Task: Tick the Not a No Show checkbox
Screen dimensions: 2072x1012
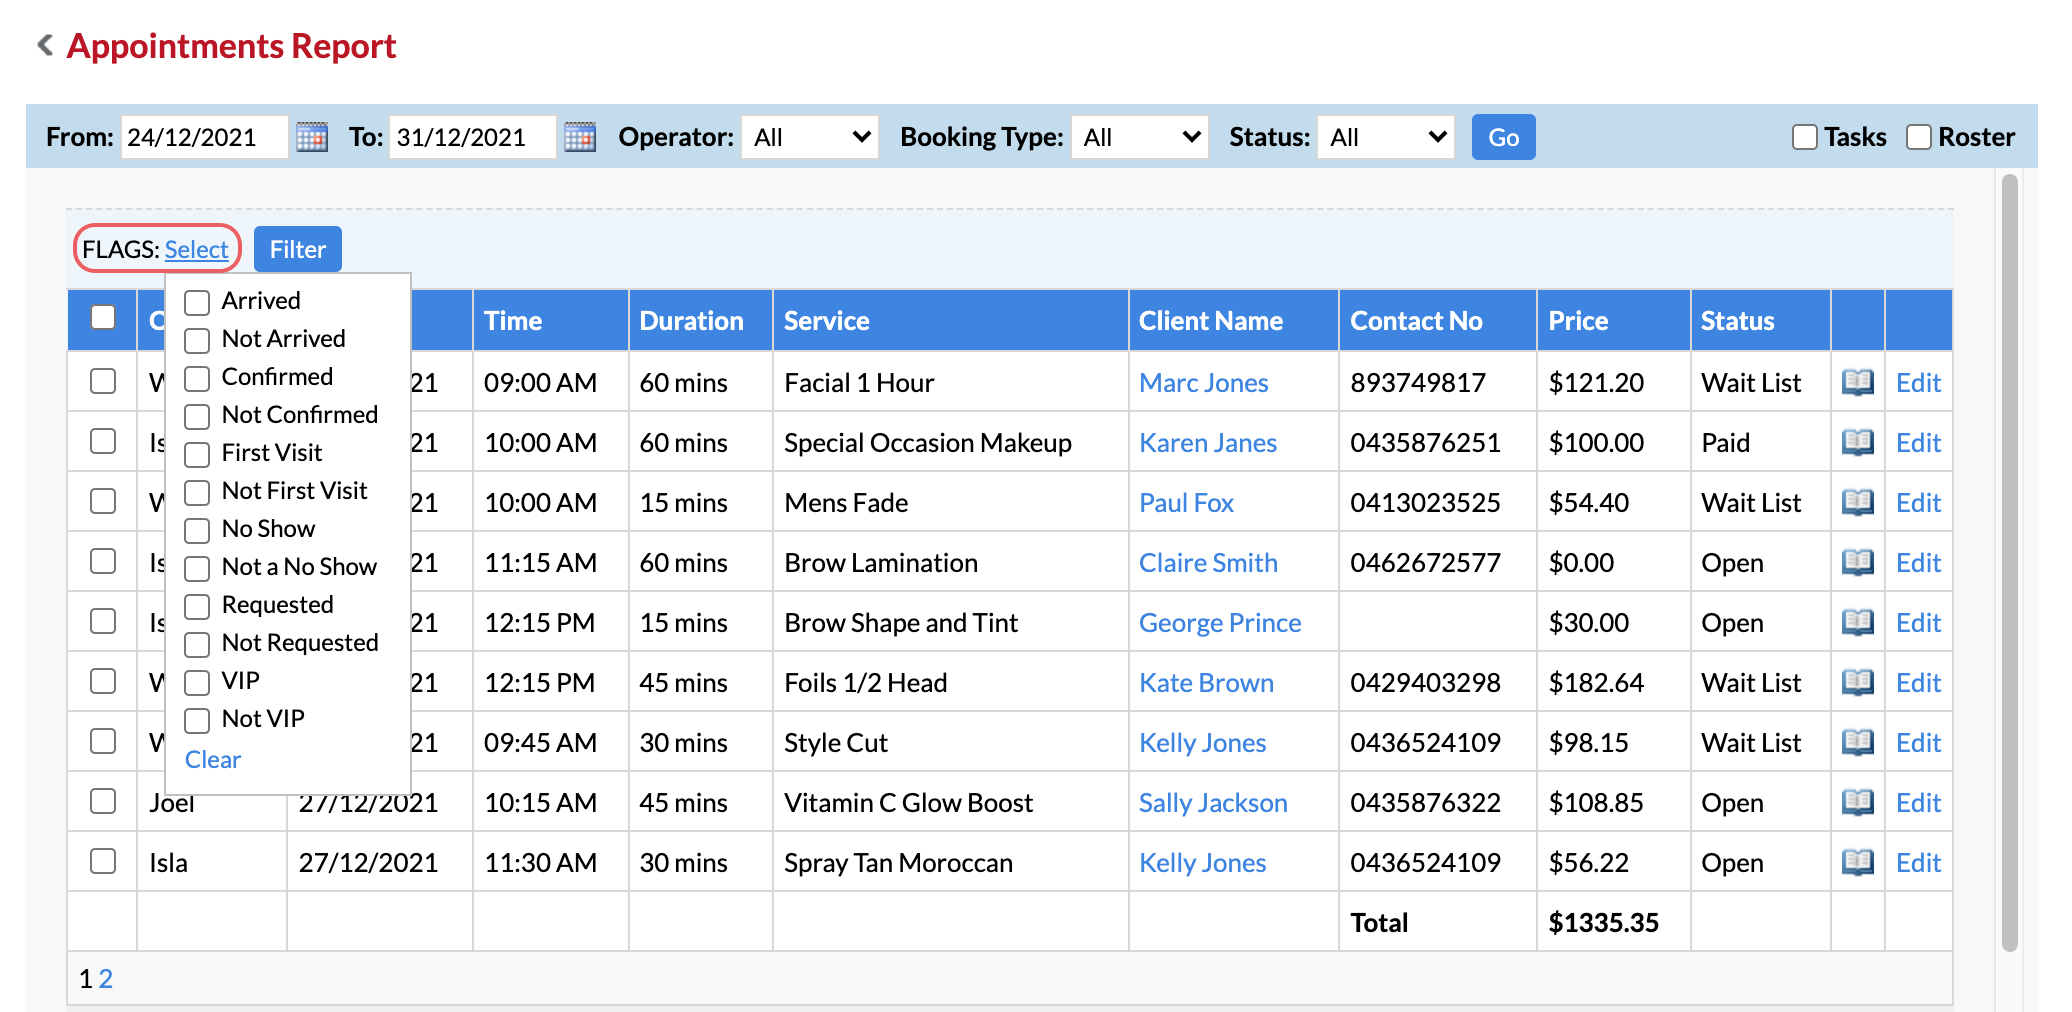Action: [197, 568]
